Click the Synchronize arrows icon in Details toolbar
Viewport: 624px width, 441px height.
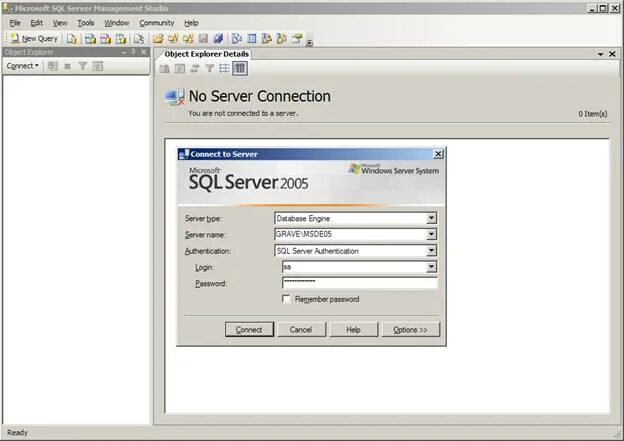(x=195, y=68)
